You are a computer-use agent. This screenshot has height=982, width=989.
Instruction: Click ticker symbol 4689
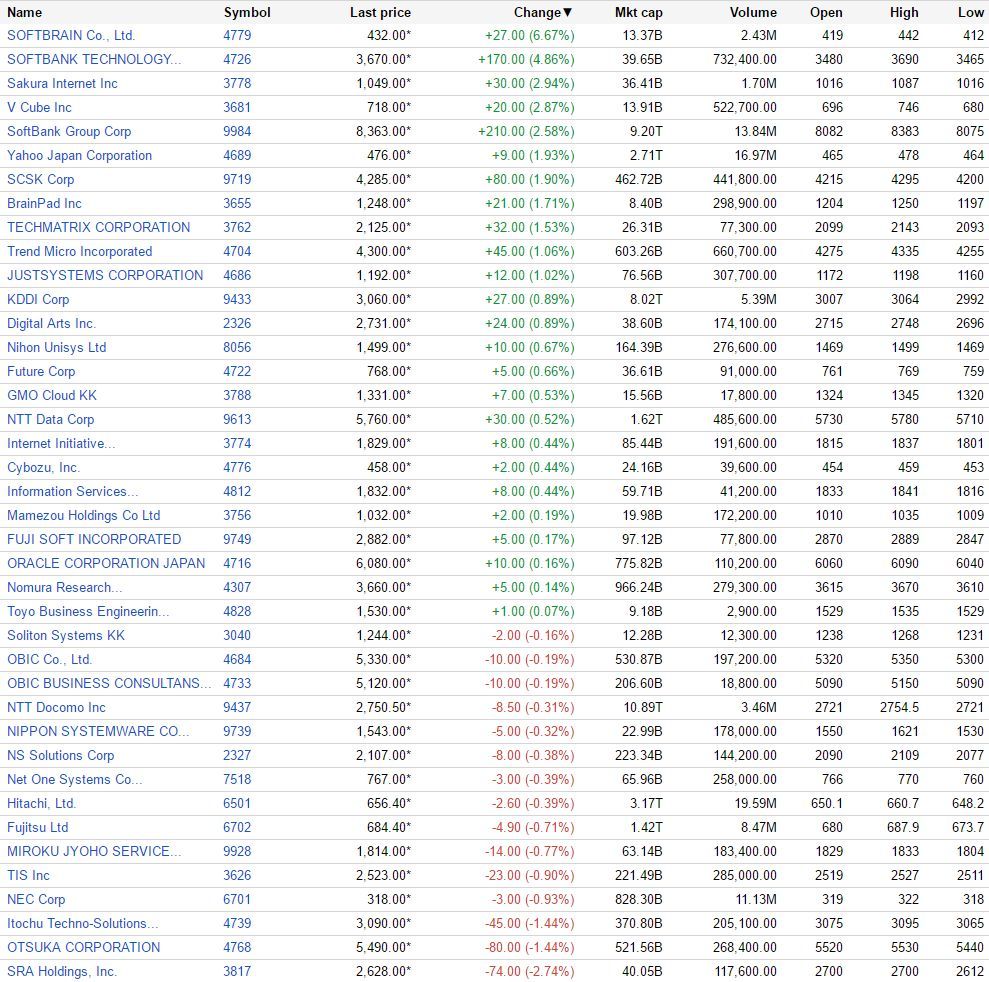point(237,155)
